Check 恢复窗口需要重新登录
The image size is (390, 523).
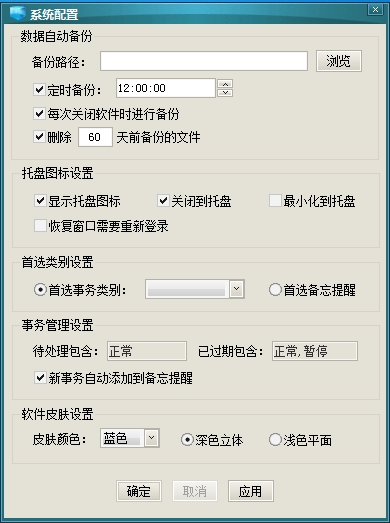tap(40, 225)
